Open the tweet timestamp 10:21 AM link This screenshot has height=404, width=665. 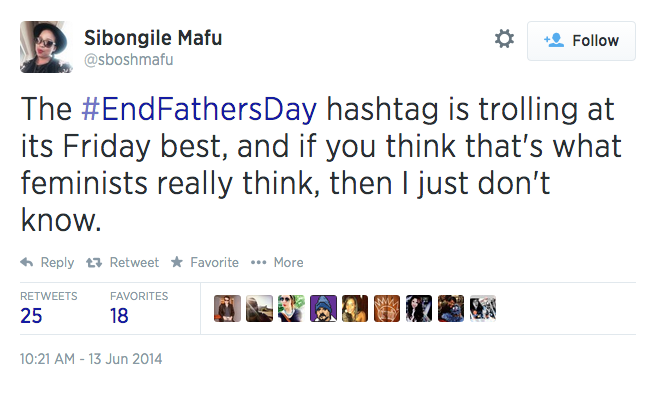click(91, 358)
